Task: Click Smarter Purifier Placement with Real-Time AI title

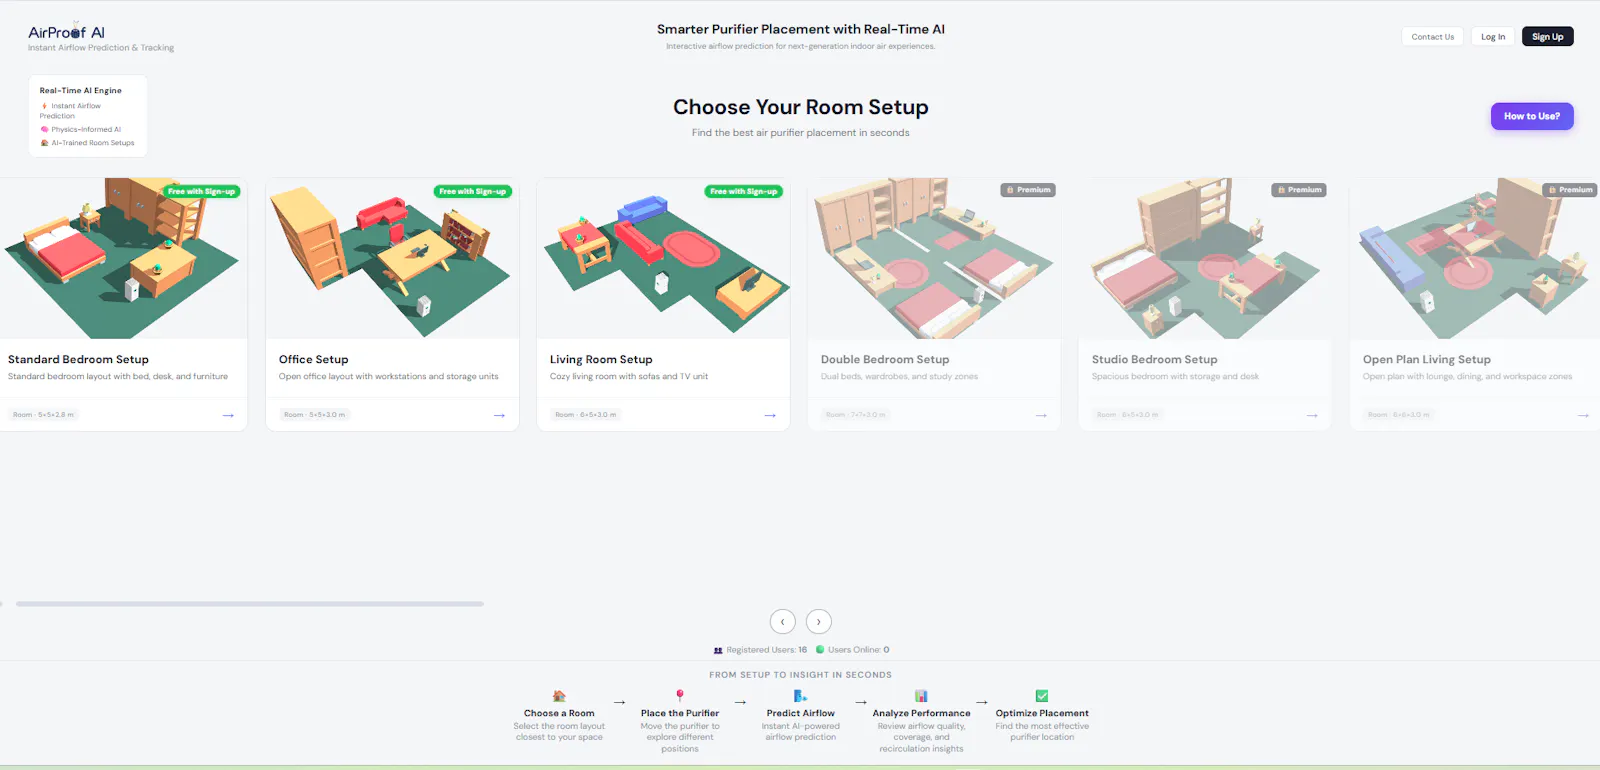Action: tap(800, 29)
